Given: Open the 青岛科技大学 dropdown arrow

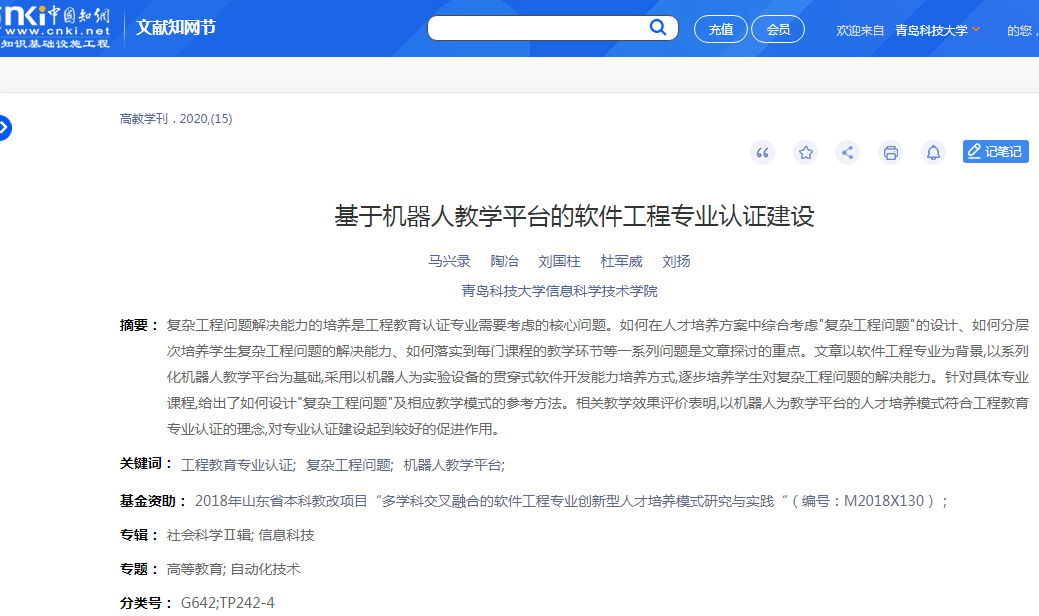Looking at the screenshot, I should pyautogui.click(x=976, y=30).
